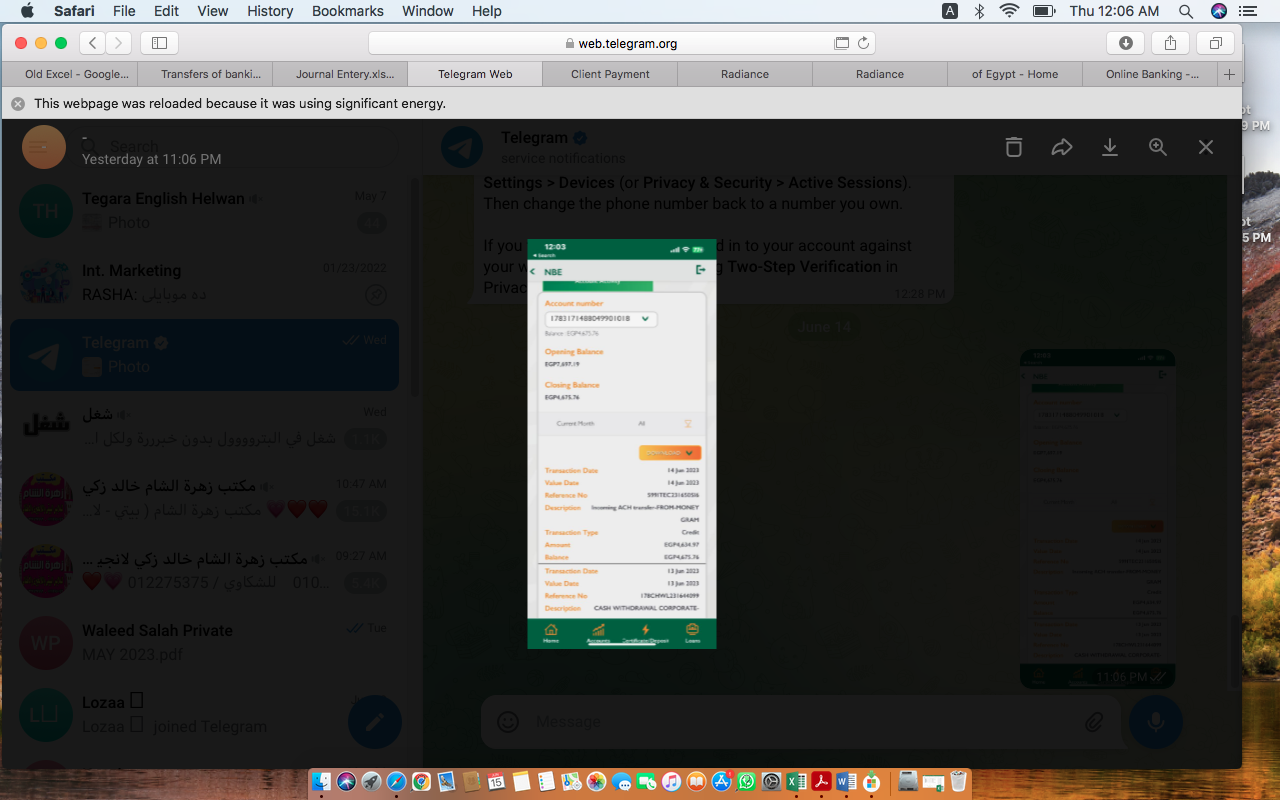1280x800 pixels.
Task: Open a new Safari tab with plus
Action: coord(1229,74)
